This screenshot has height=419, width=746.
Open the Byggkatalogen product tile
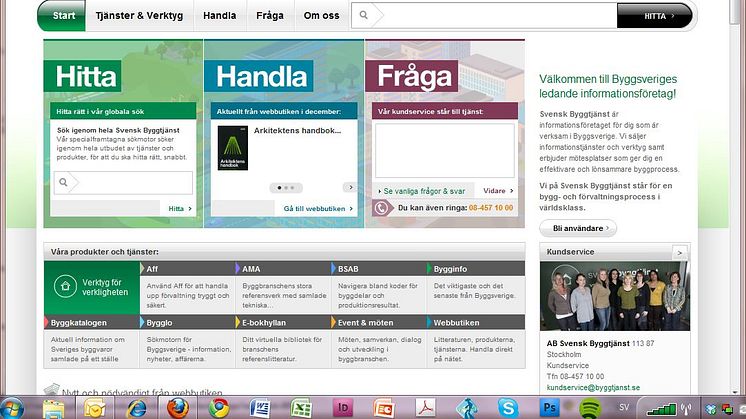[92, 341]
